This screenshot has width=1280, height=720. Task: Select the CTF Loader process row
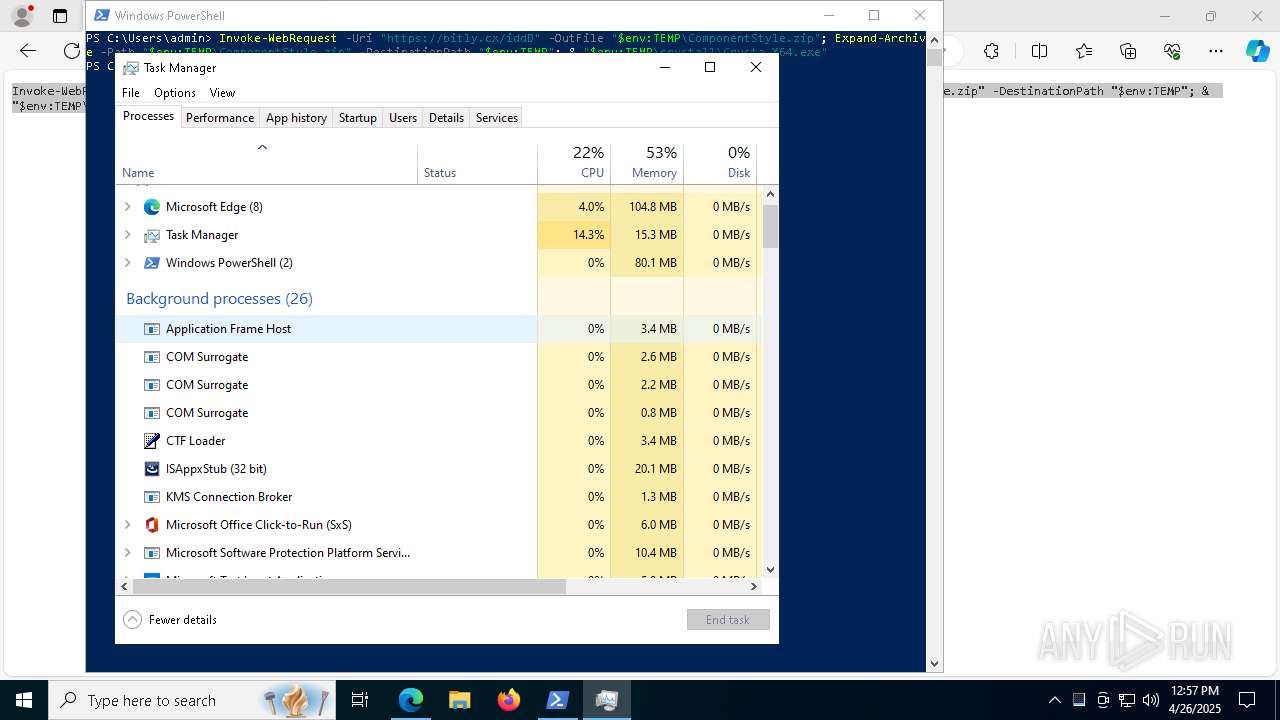[437, 441]
